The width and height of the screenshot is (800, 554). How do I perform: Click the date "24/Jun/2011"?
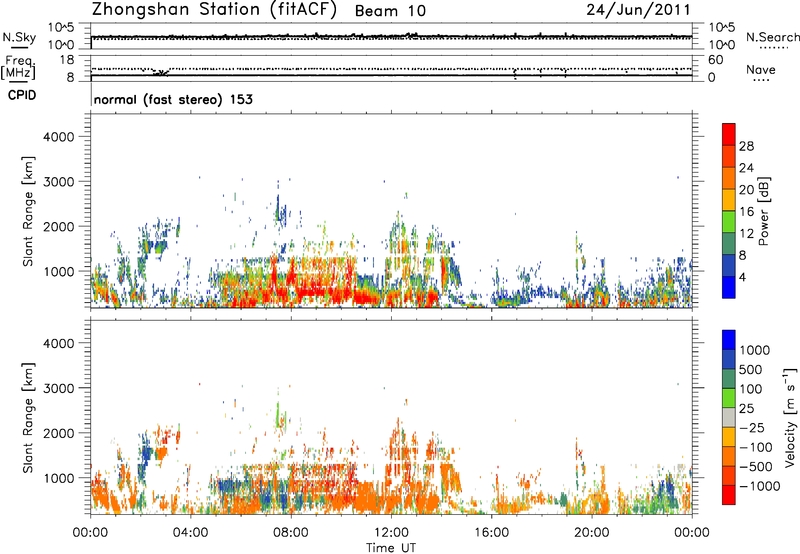coord(638,10)
